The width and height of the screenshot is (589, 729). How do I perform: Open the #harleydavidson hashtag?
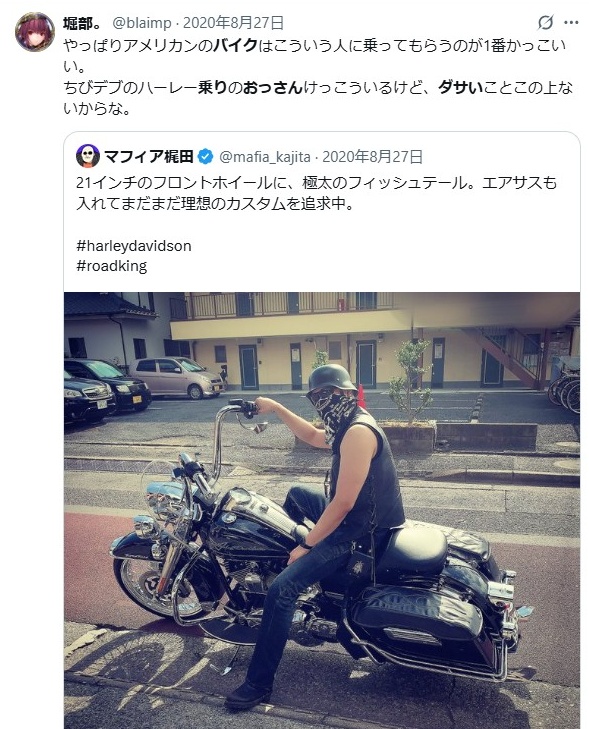[x=134, y=246]
